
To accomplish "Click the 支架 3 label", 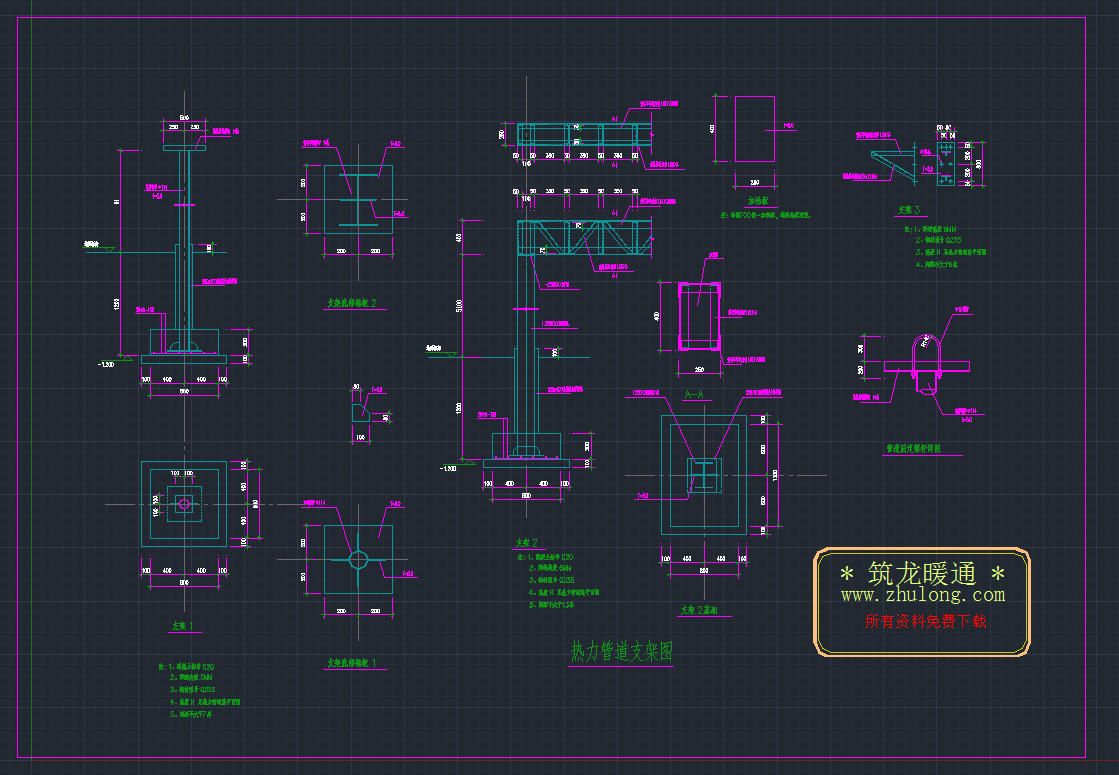I will (x=908, y=211).
